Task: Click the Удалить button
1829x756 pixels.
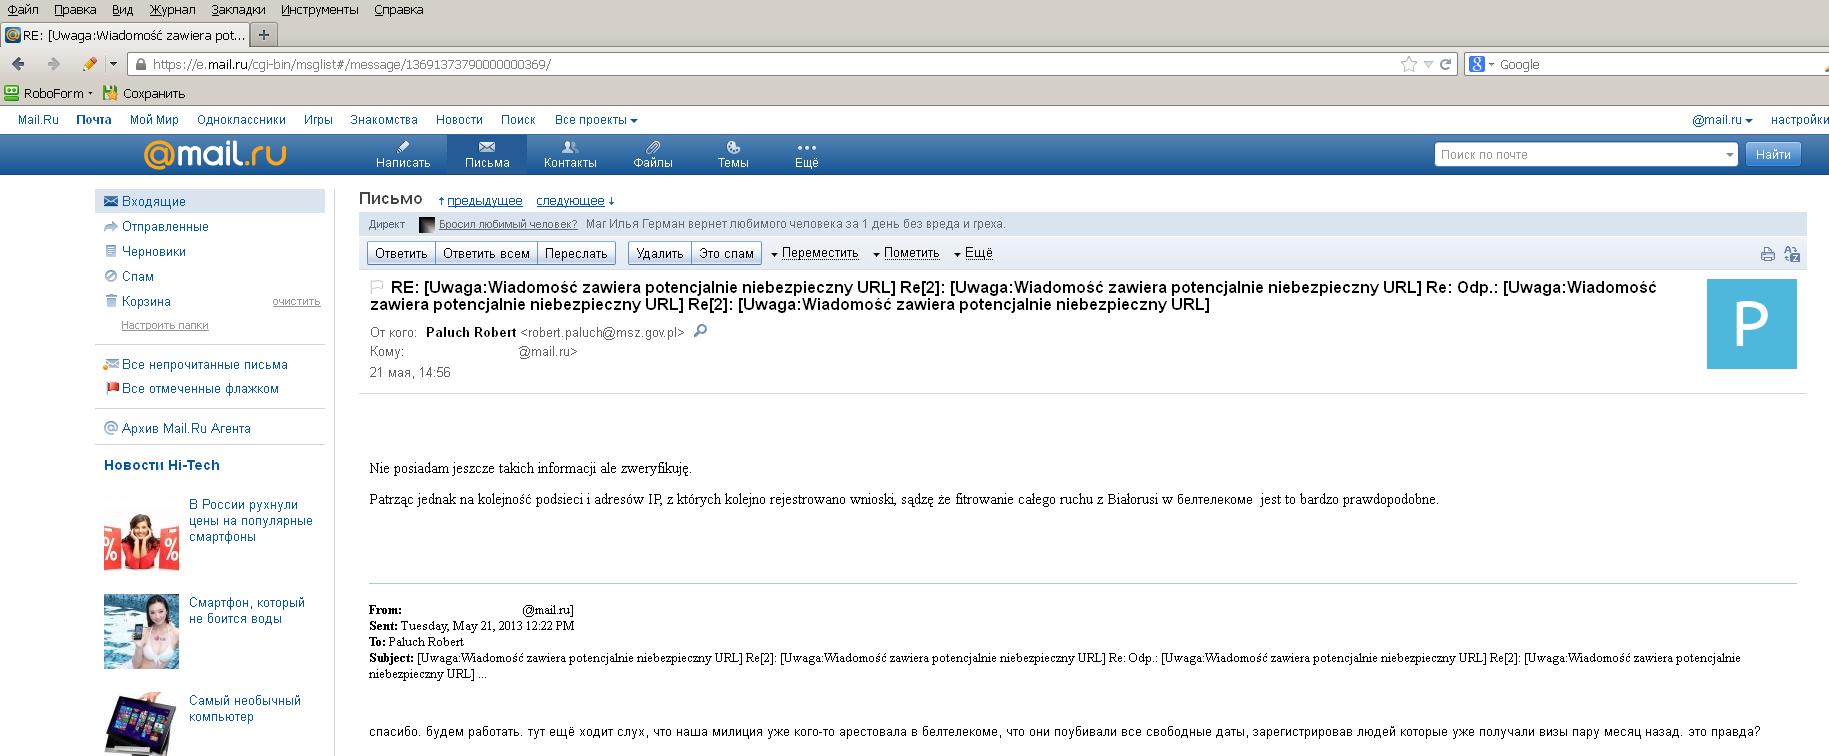Action: point(660,253)
